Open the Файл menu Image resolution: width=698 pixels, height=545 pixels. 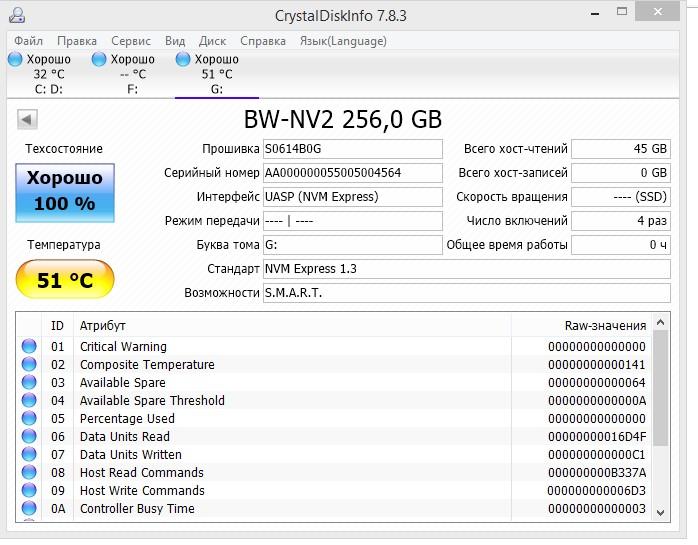(x=28, y=41)
